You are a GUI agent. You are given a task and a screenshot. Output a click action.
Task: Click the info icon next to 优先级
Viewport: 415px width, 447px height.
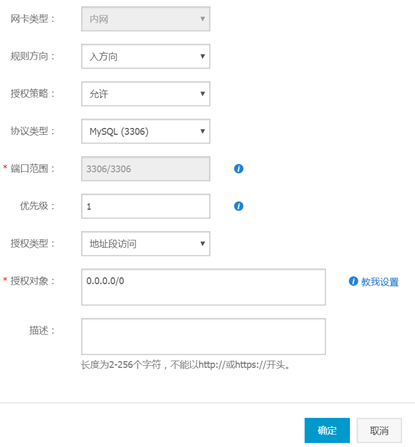pyautogui.click(x=239, y=206)
